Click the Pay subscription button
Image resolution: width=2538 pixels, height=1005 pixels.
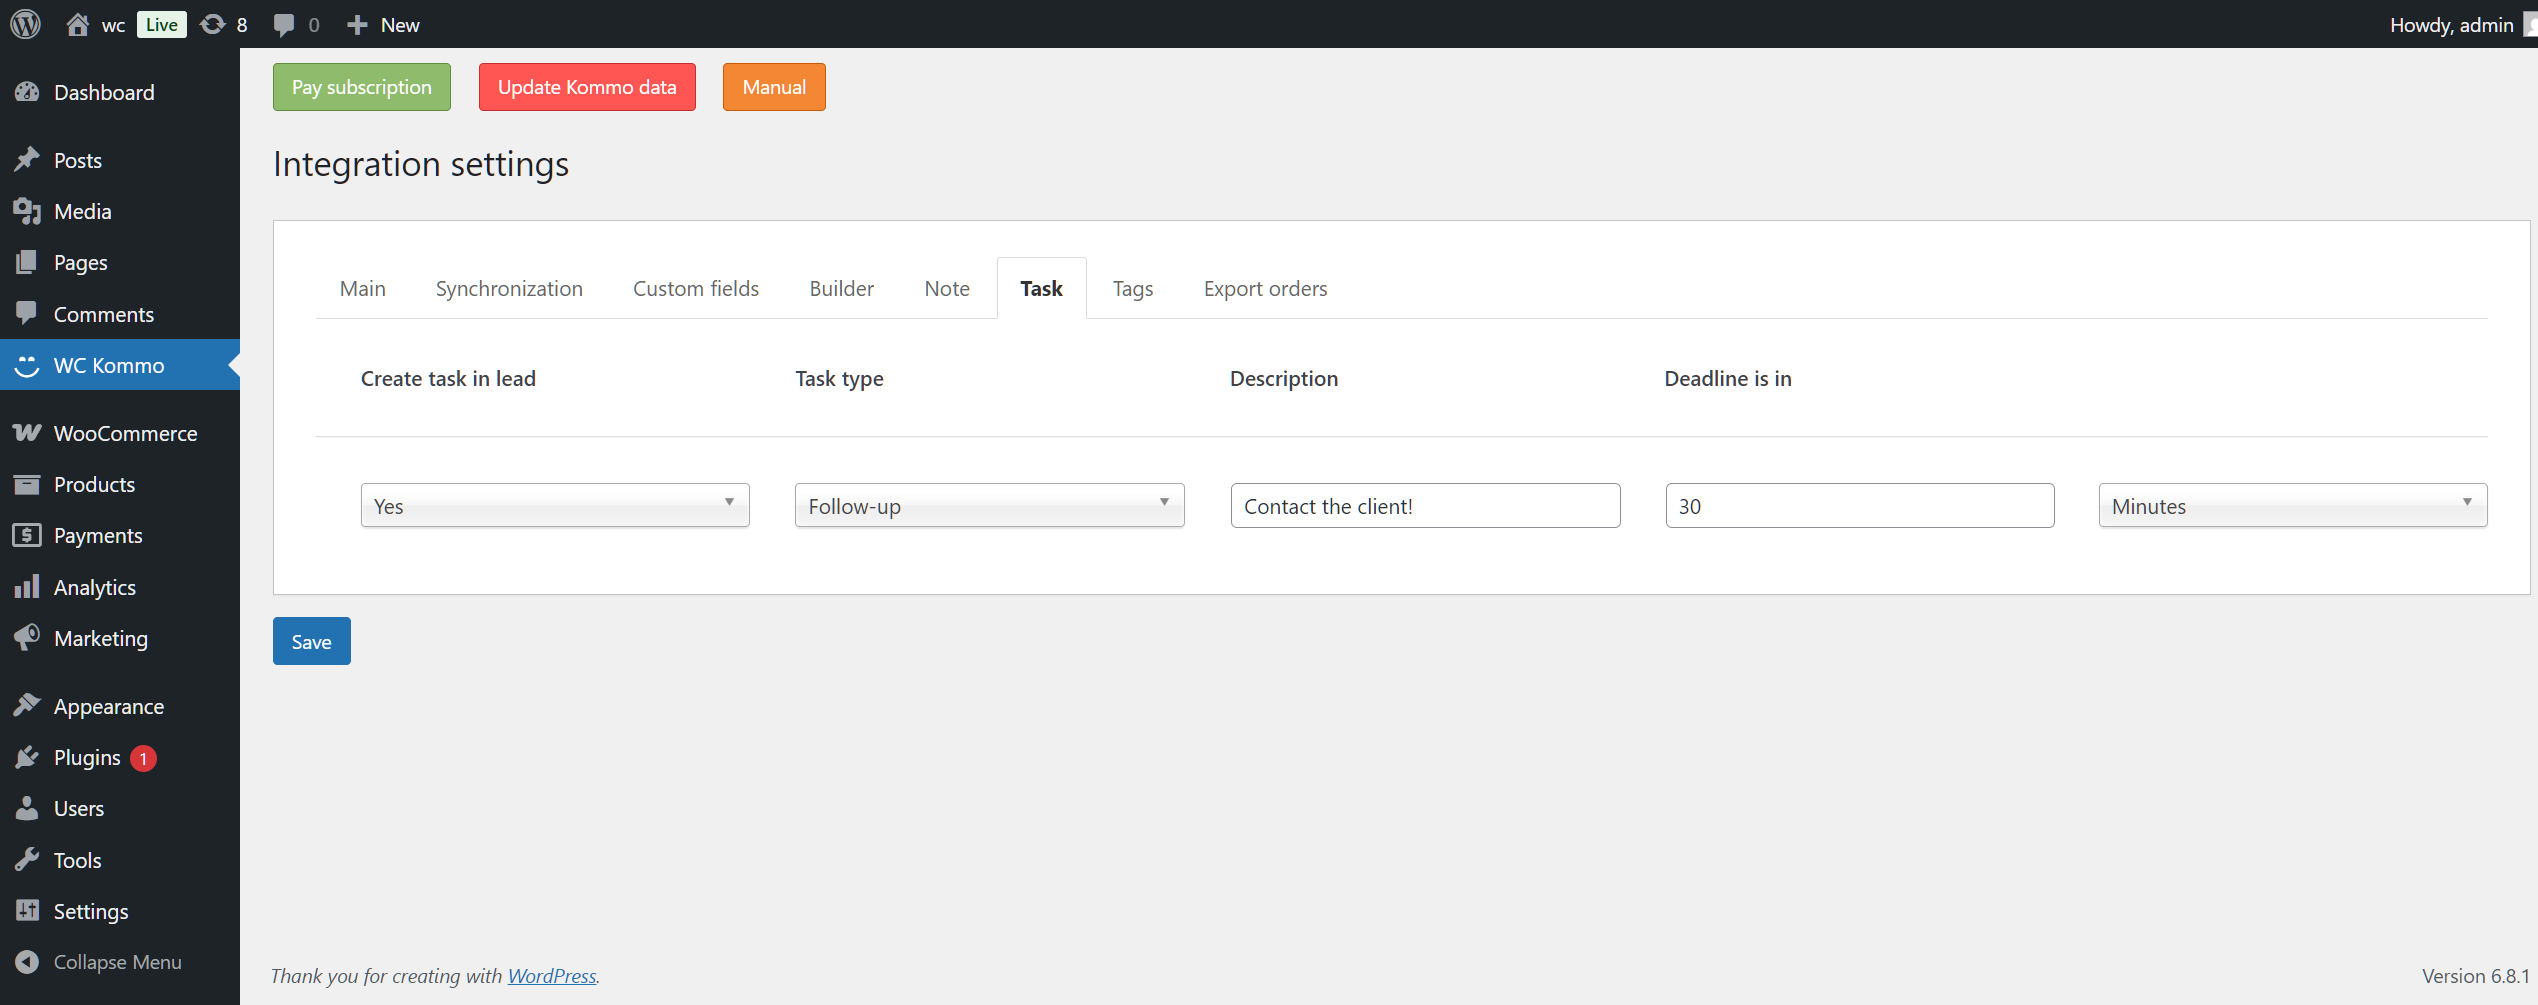[361, 87]
